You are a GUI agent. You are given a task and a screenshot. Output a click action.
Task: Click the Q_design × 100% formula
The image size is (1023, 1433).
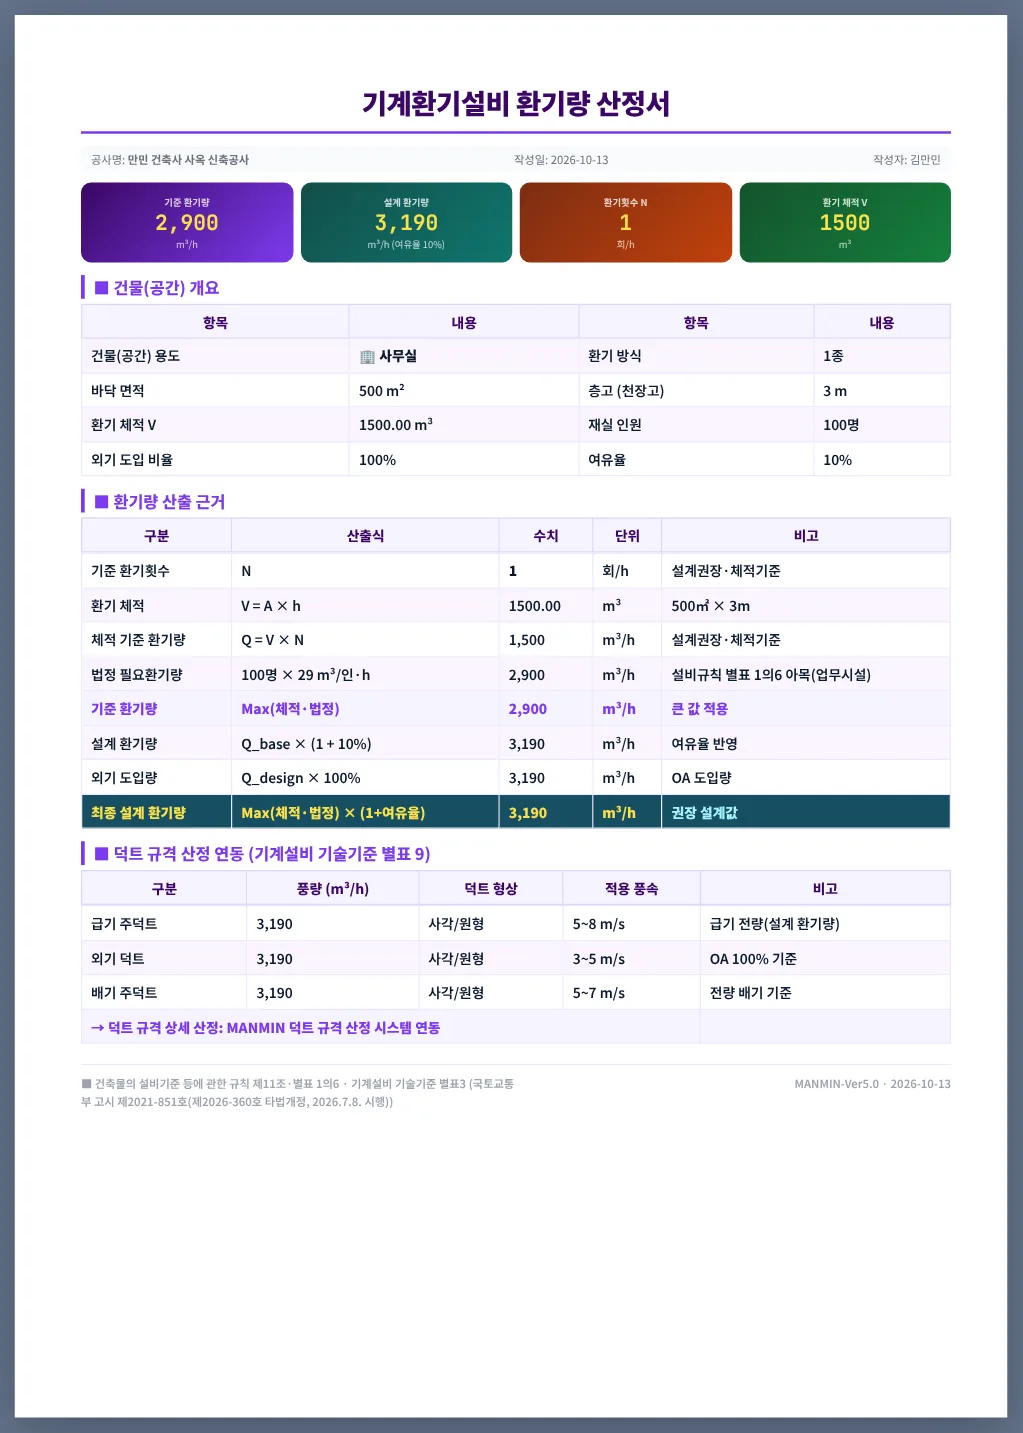coord(301,778)
